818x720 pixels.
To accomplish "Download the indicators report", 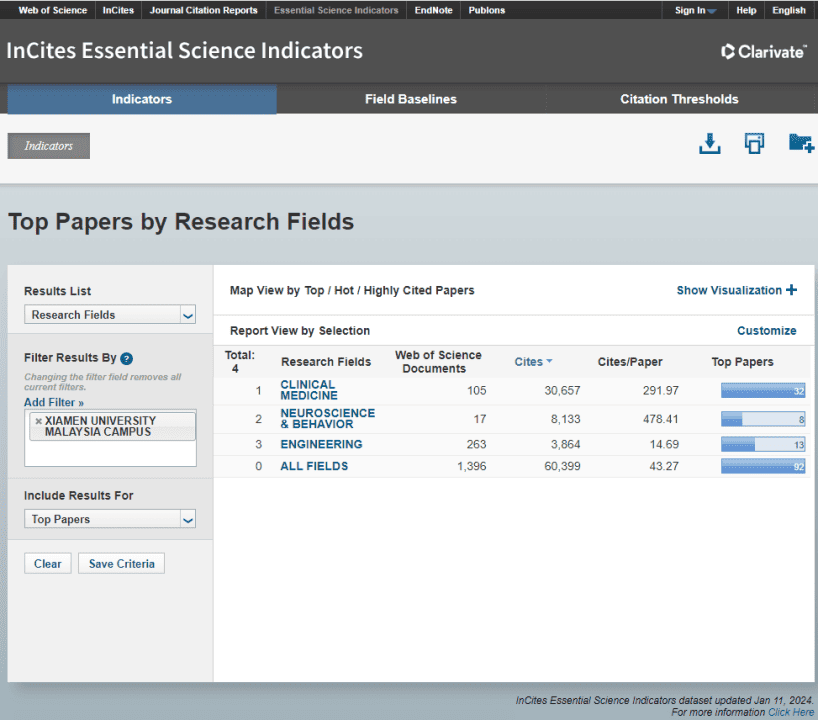I will coord(709,143).
